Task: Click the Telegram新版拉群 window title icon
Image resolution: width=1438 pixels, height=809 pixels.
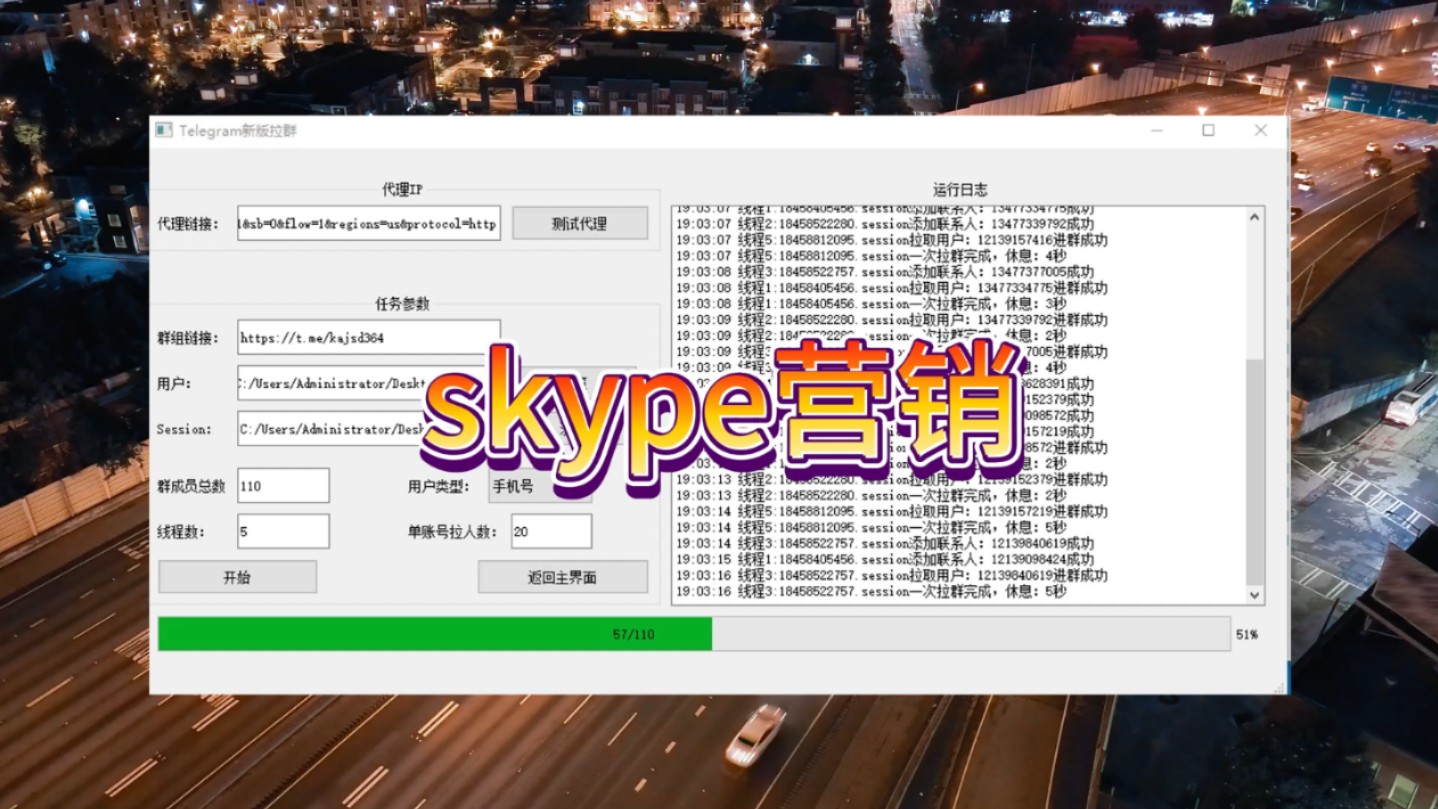Action: click(164, 131)
